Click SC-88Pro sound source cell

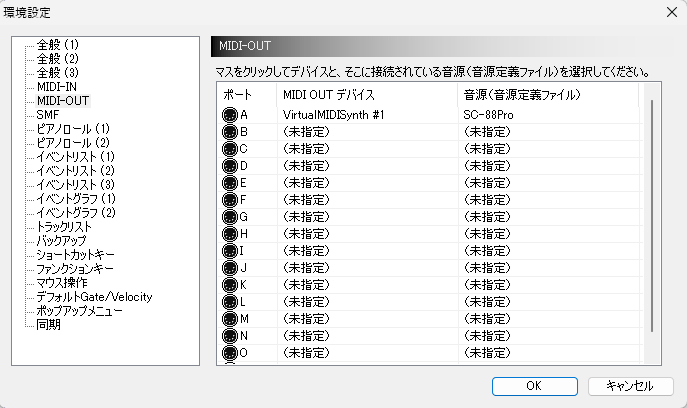tap(549, 115)
